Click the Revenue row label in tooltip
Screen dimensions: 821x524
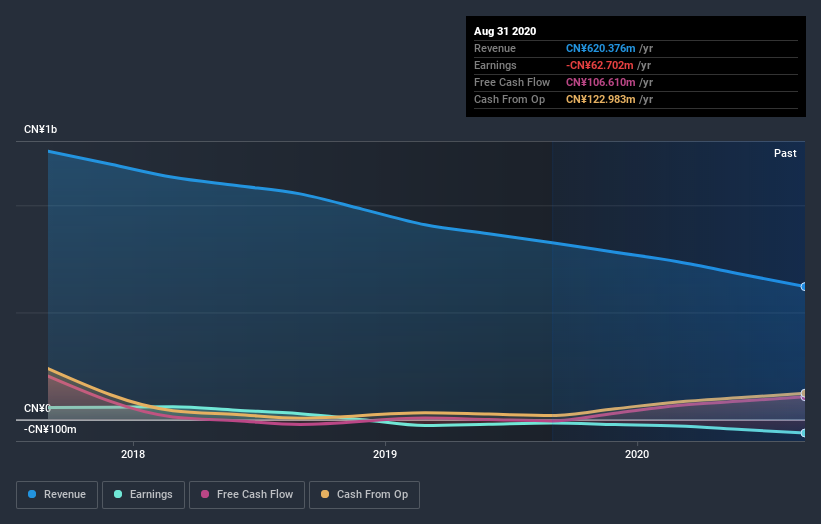pos(495,48)
